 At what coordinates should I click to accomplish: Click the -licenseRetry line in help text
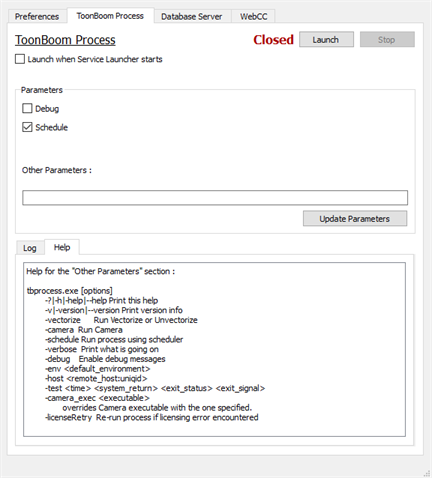tap(152, 417)
